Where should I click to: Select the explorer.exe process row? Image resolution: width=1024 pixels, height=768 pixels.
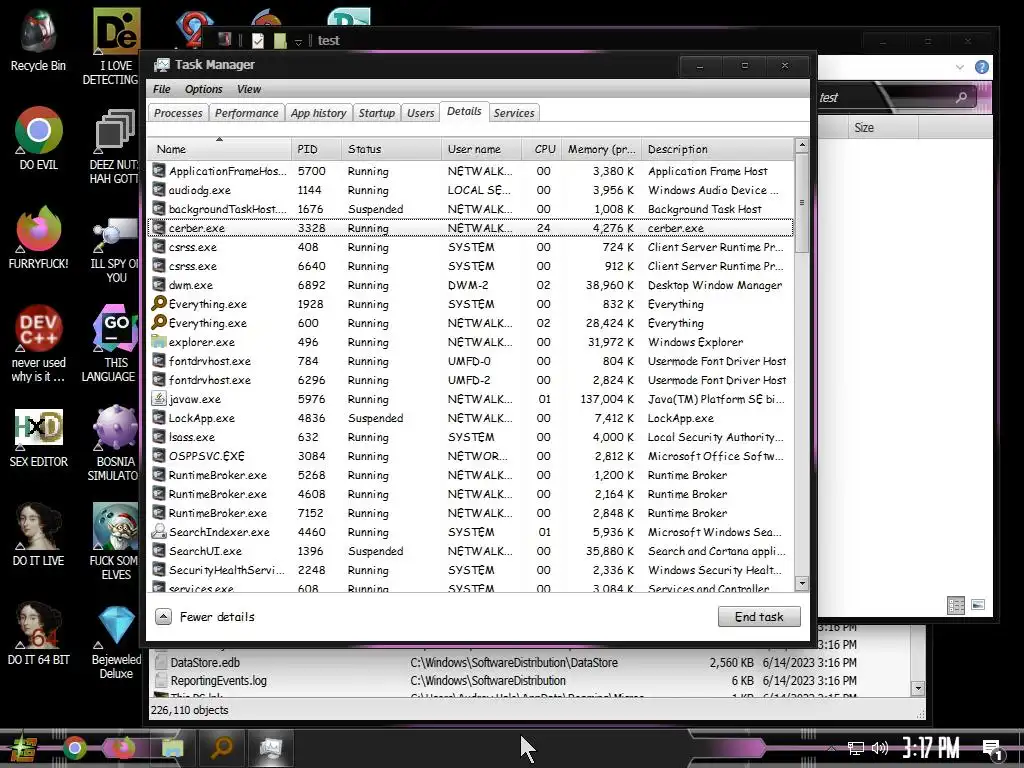point(471,342)
